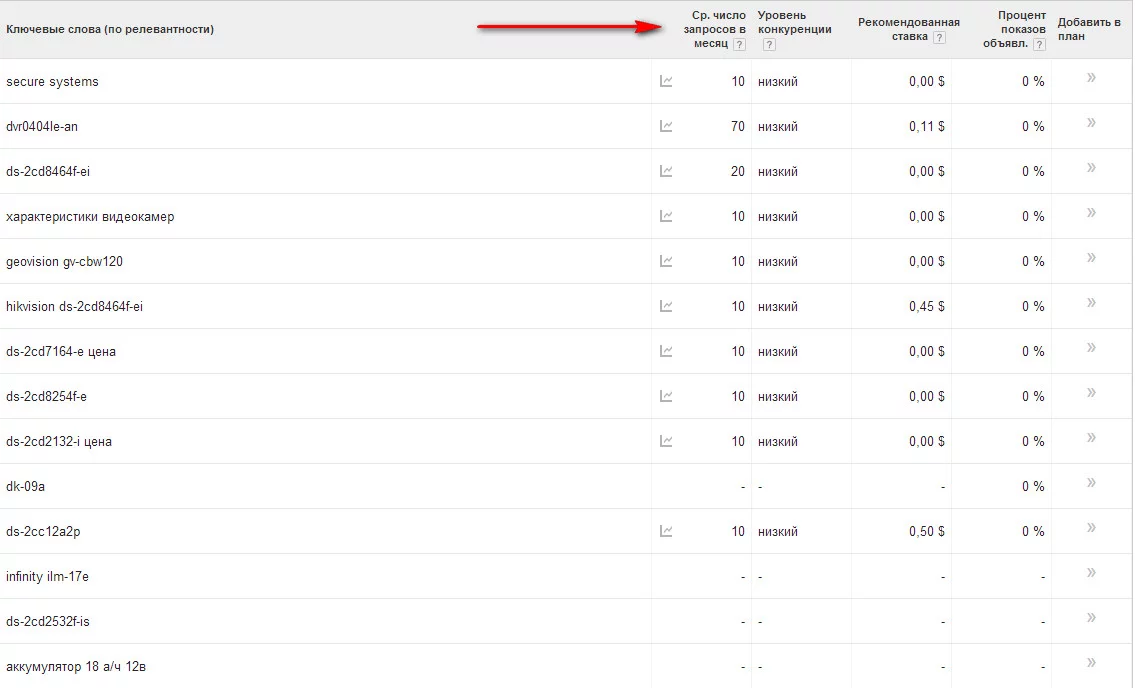Click suggested bid 0,50 $

[x=927, y=532]
